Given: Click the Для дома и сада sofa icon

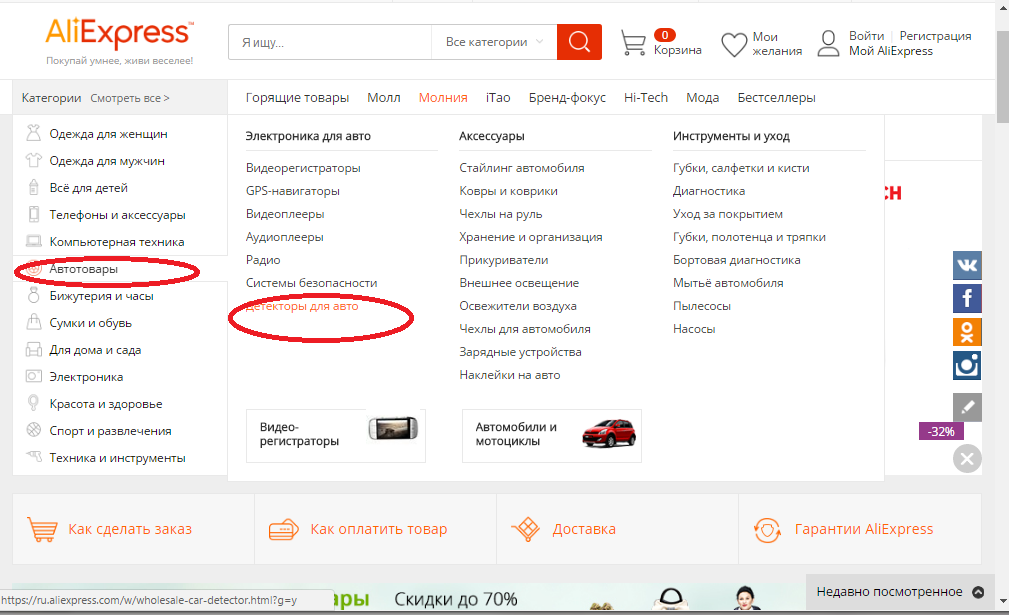Looking at the screenshot, I should pos(33,349).
